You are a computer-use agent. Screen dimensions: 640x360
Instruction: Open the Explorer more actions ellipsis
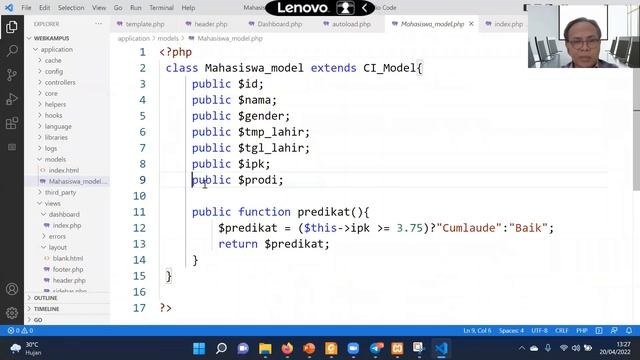click(x=98, y=24)
